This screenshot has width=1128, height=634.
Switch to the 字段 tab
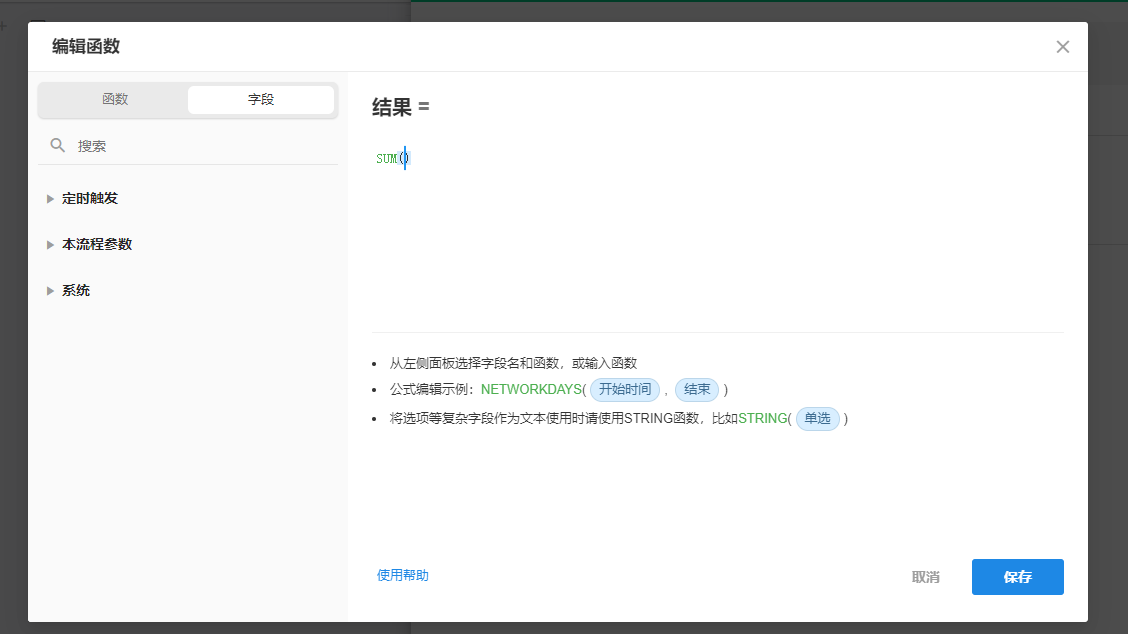[x=260, y=99]
